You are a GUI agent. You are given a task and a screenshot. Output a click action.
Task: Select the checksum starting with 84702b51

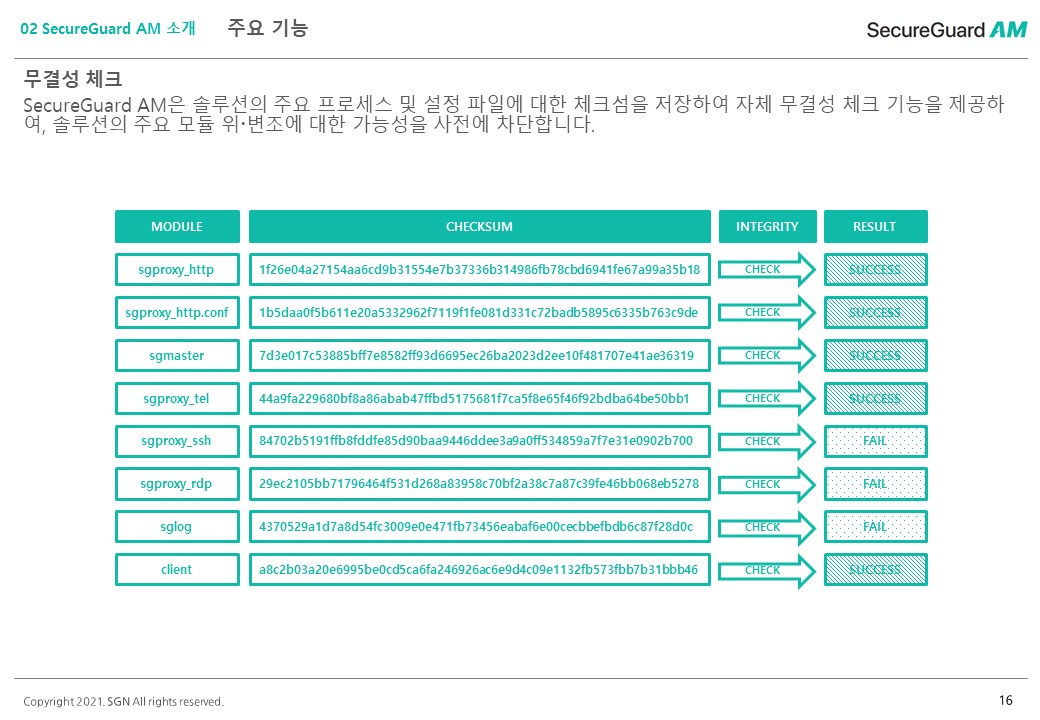click(480, 442)
